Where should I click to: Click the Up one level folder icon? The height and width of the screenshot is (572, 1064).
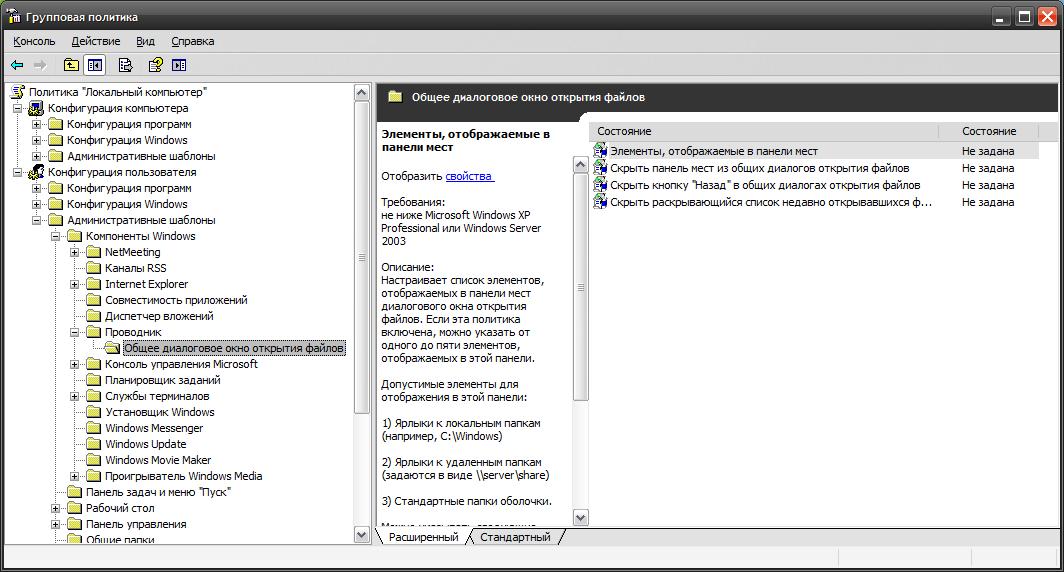point(71,65)
